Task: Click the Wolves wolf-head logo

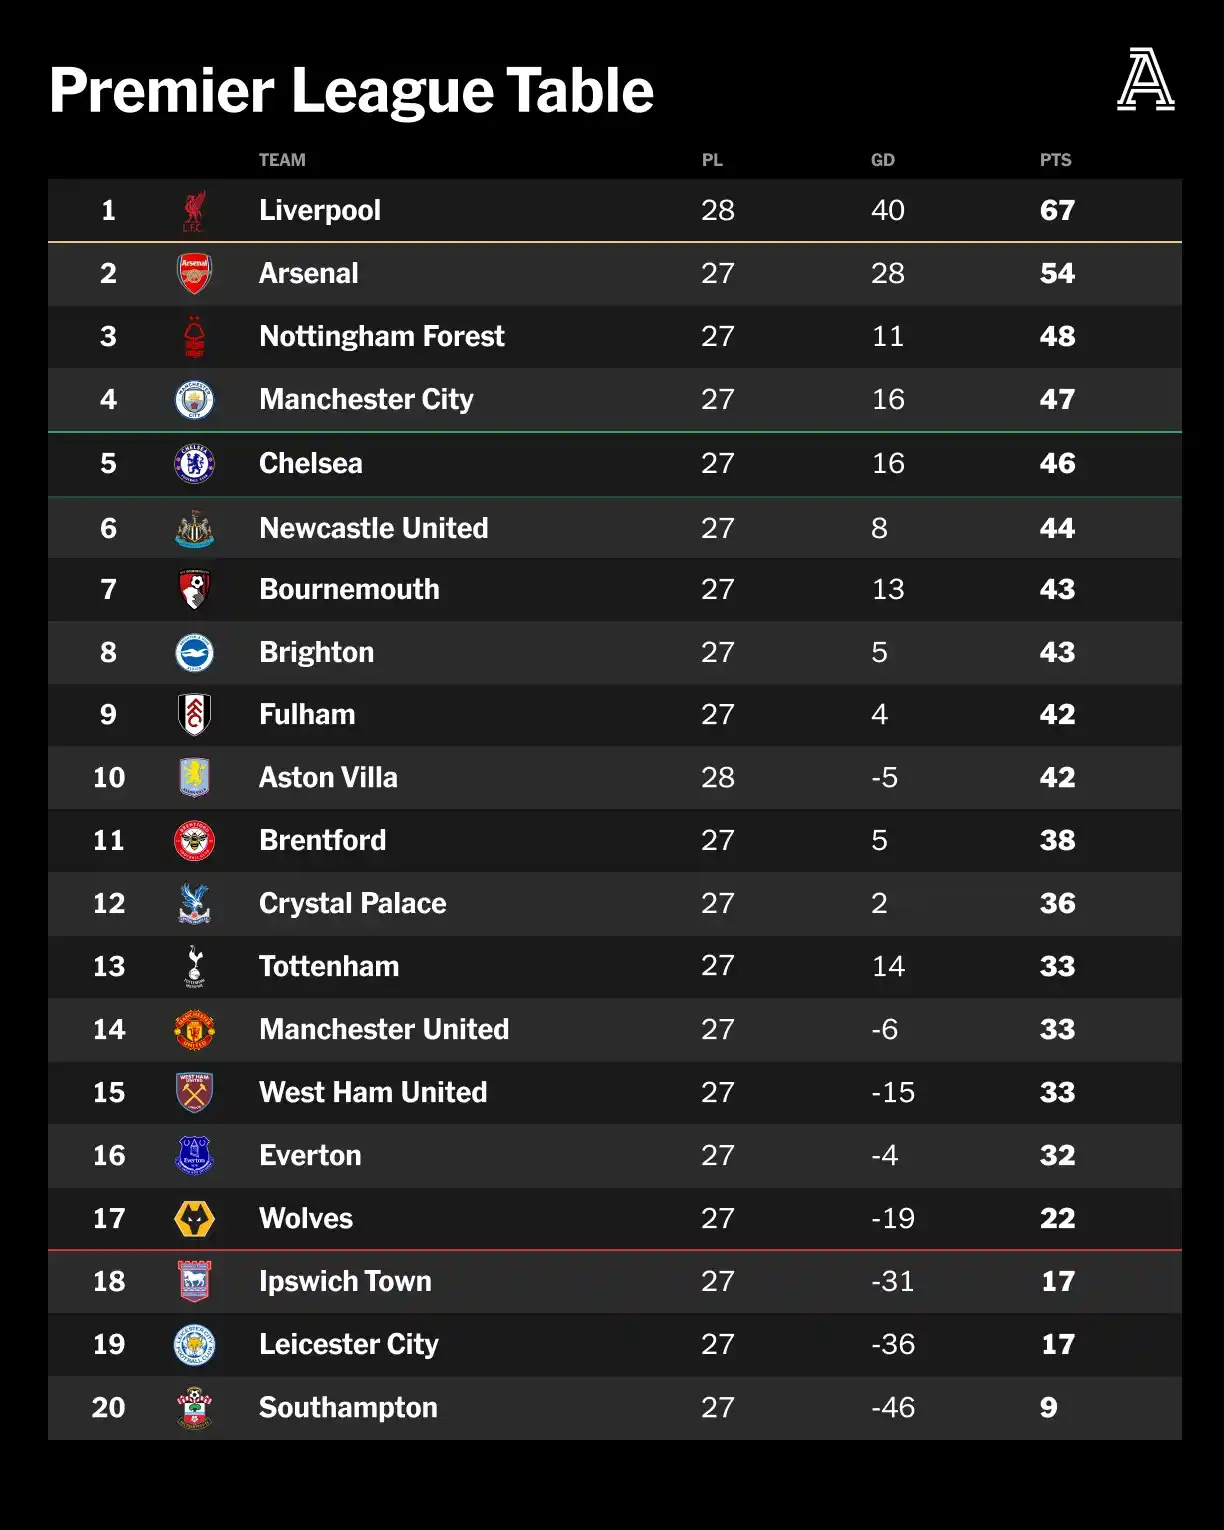Action: (194, 1218)
